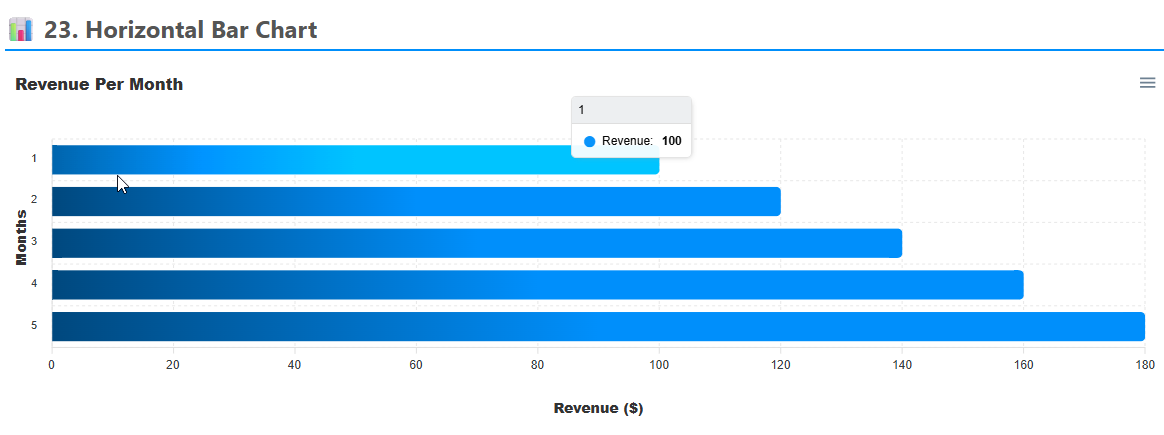The width and height of the screenshot is (1164, 435).
Task: Click the blue Revenue marker dot in tooltip
Action: 589,142
